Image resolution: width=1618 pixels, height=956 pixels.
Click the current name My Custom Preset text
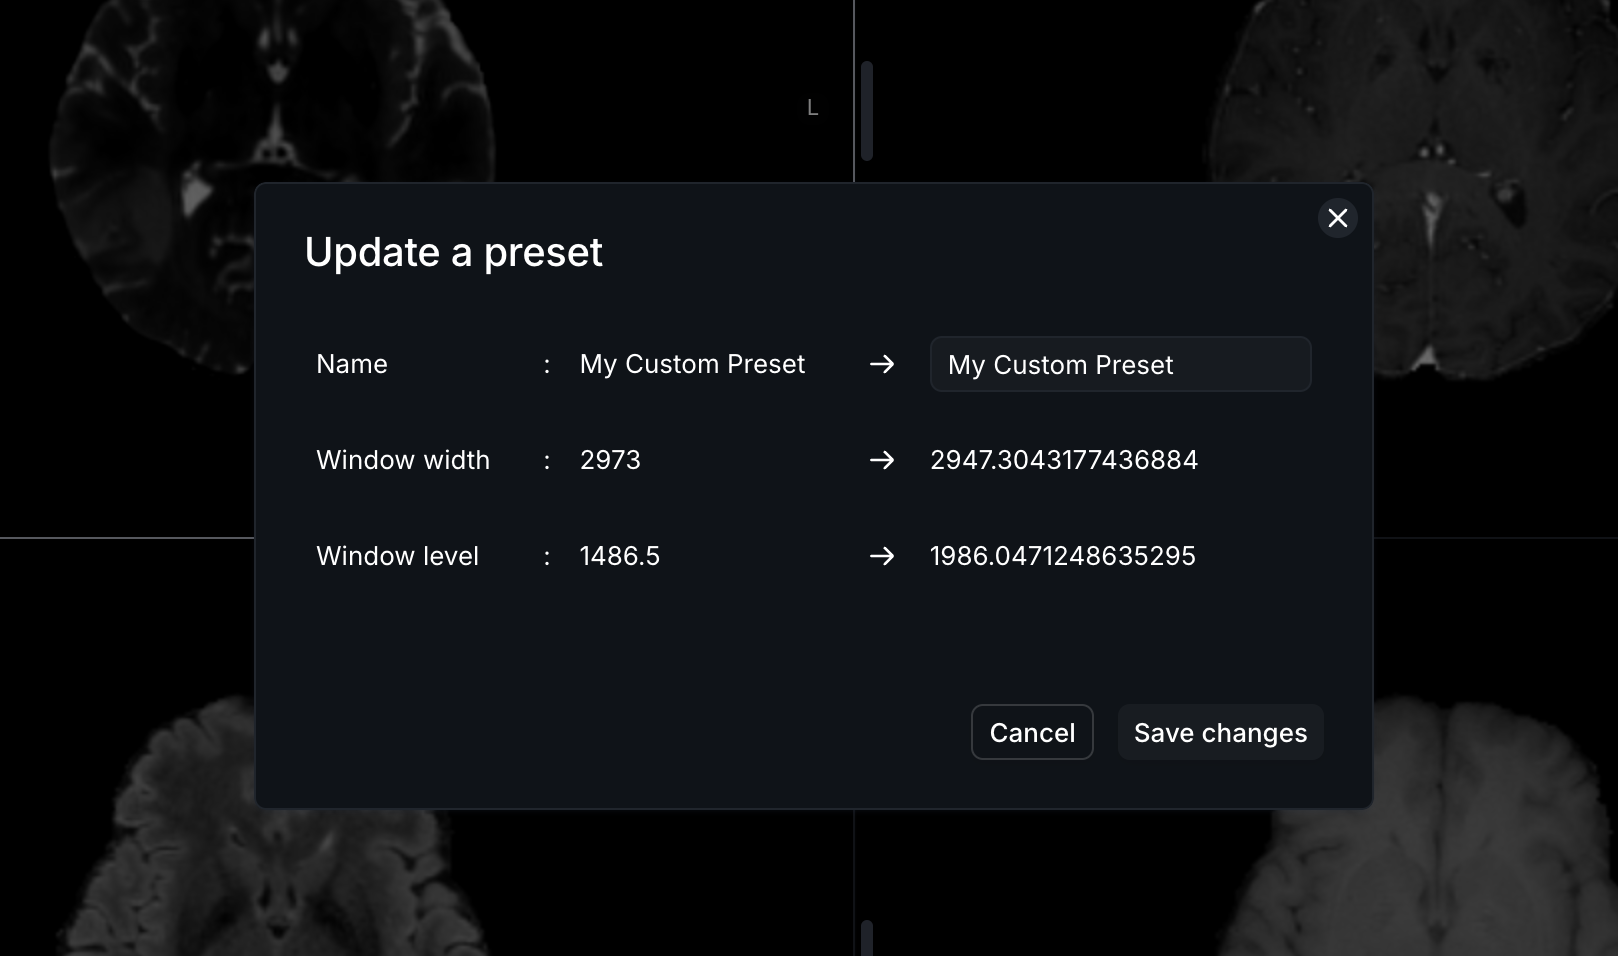click(x=692, y=364)
